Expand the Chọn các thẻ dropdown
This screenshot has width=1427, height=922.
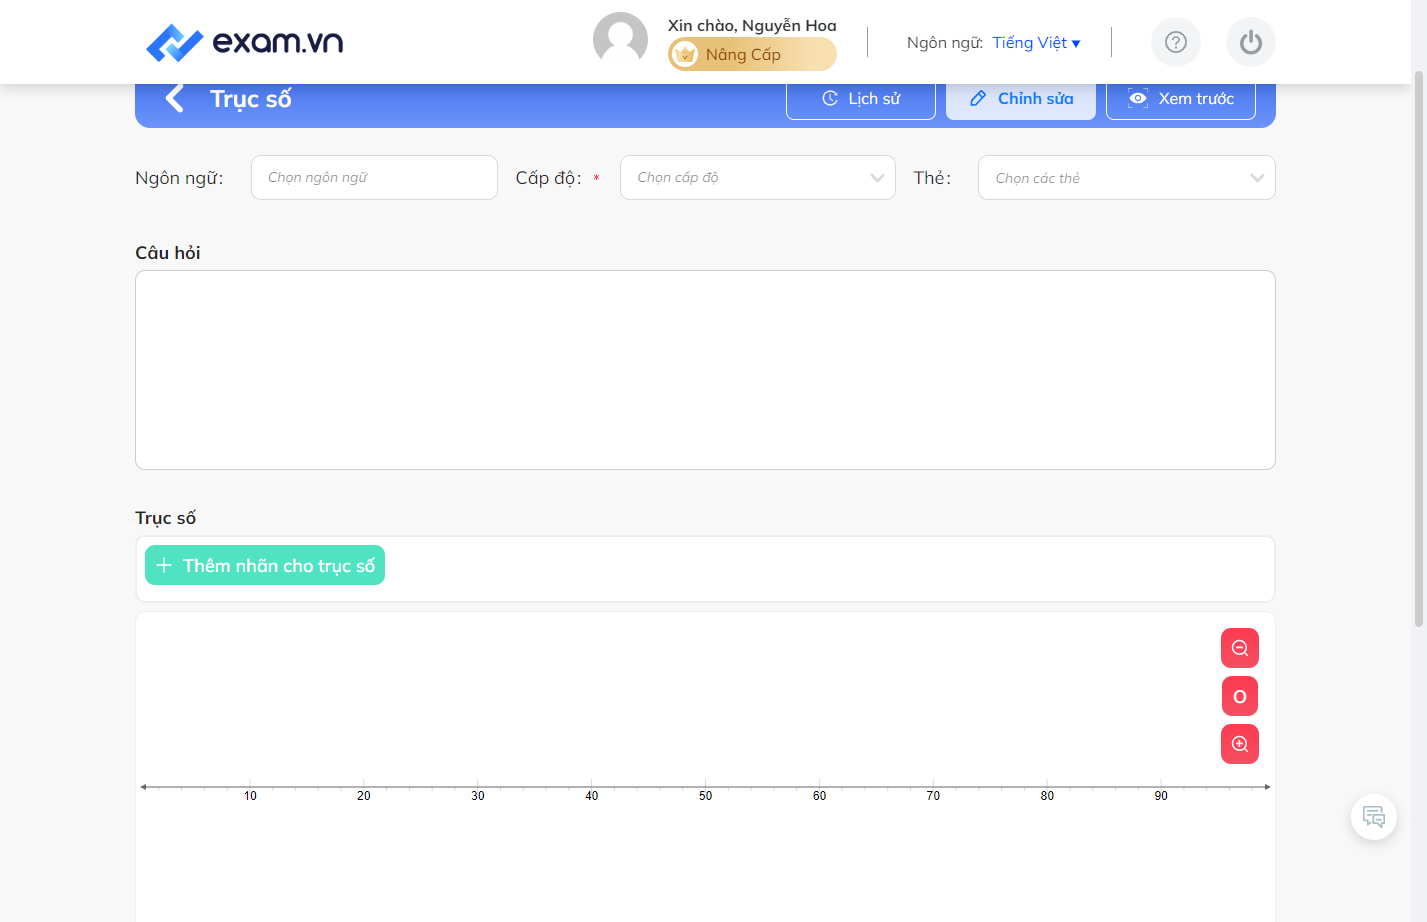(1127, 177)
